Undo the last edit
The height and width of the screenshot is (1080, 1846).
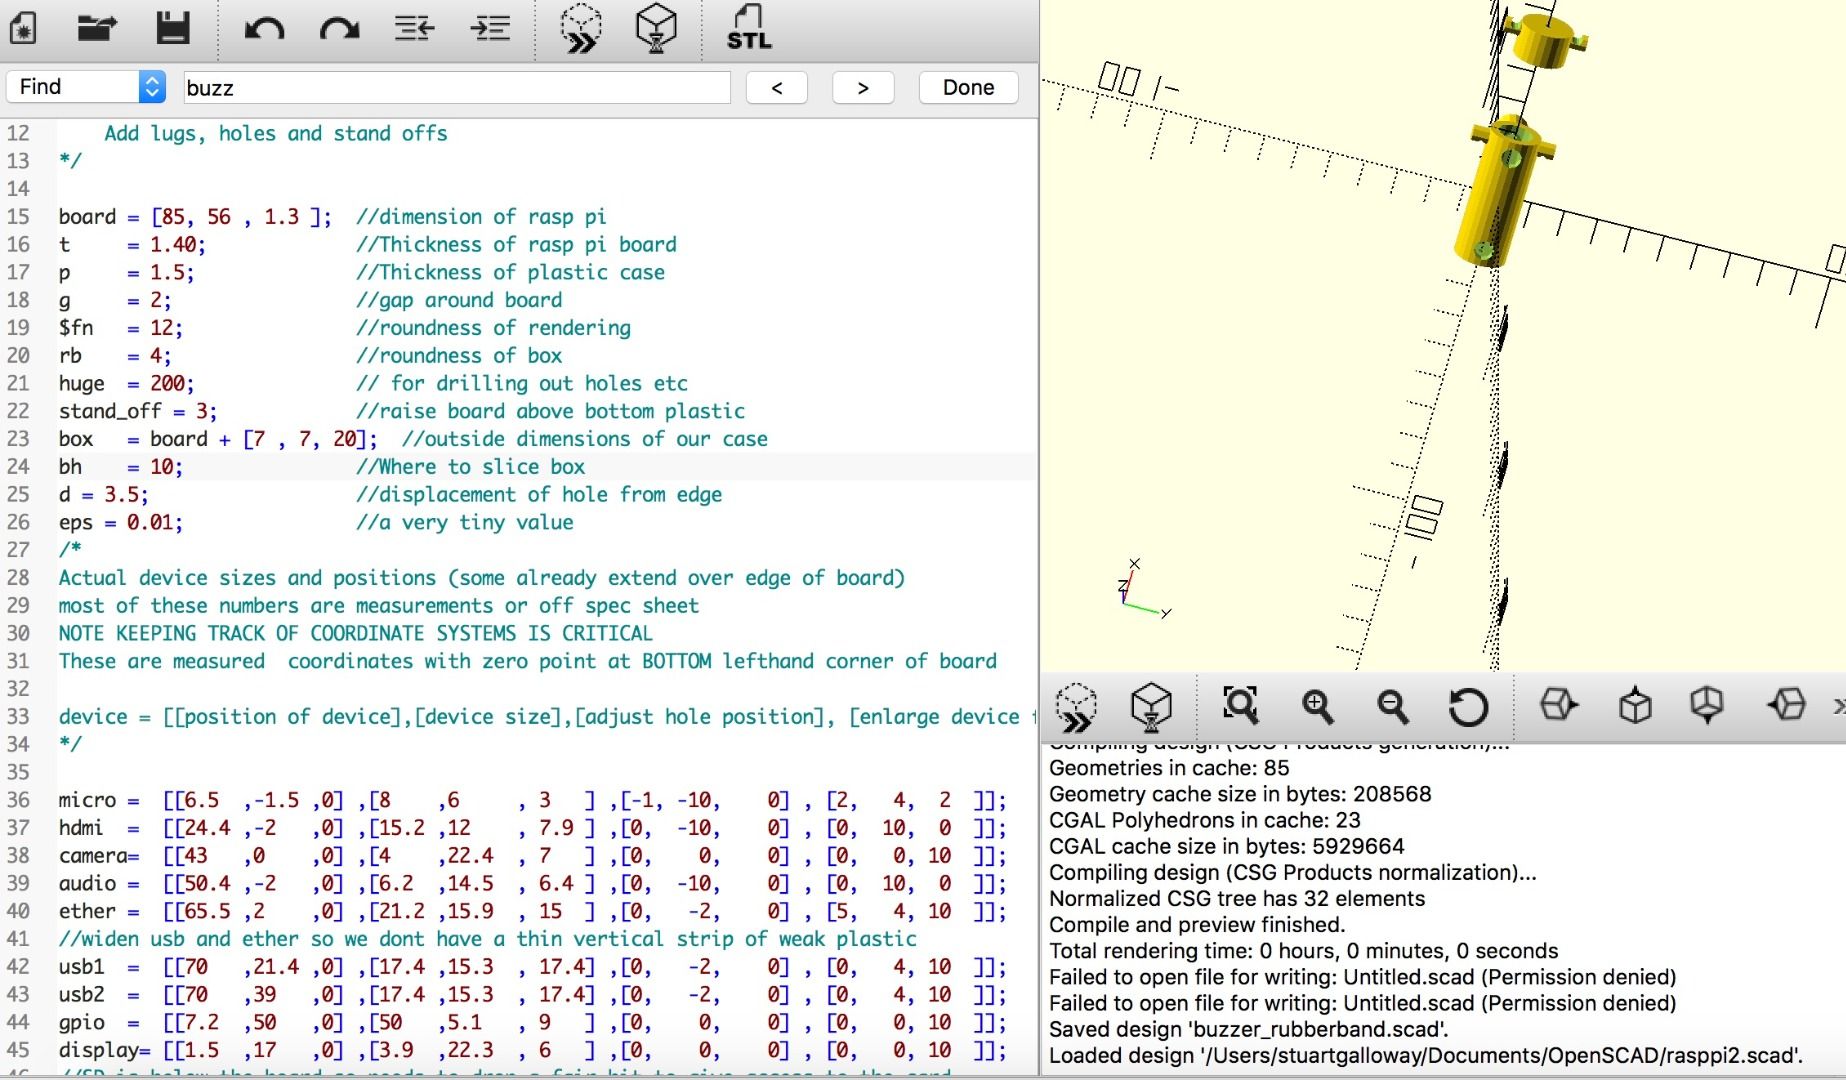[264, 28]
